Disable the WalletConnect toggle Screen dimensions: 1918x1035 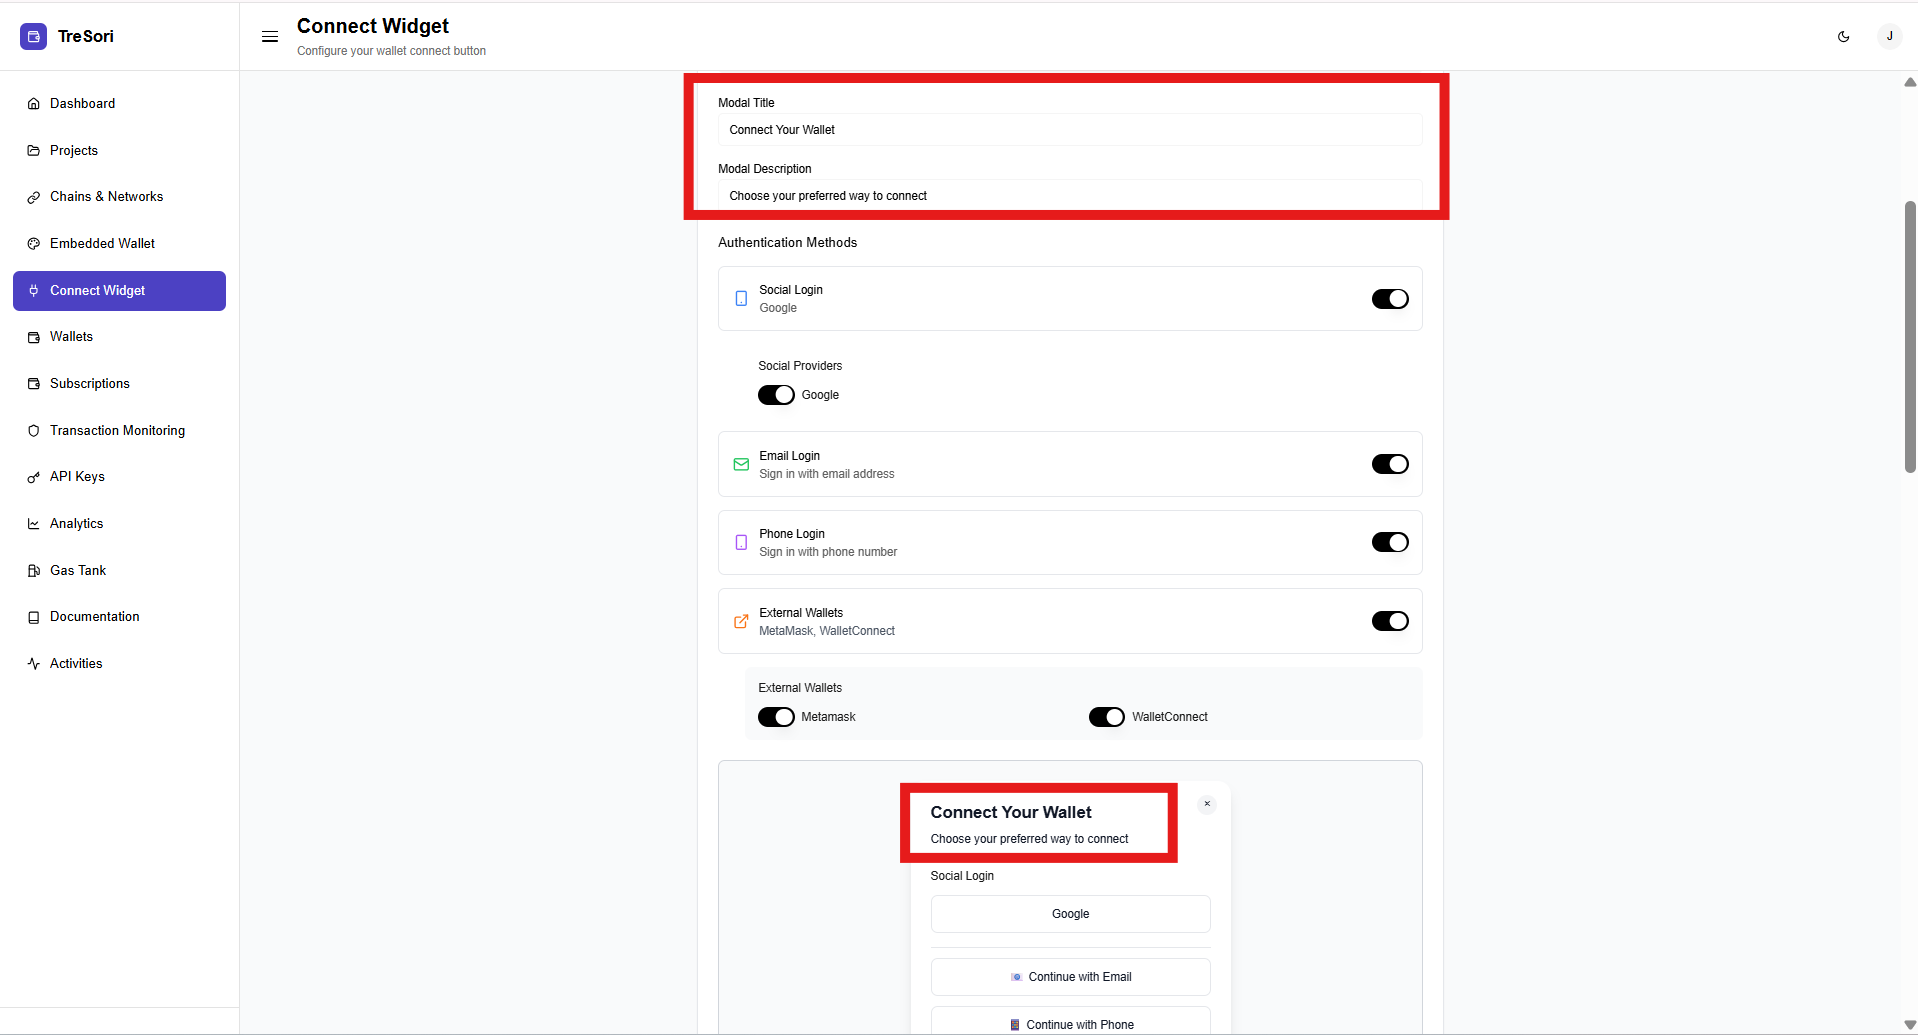1106,717
